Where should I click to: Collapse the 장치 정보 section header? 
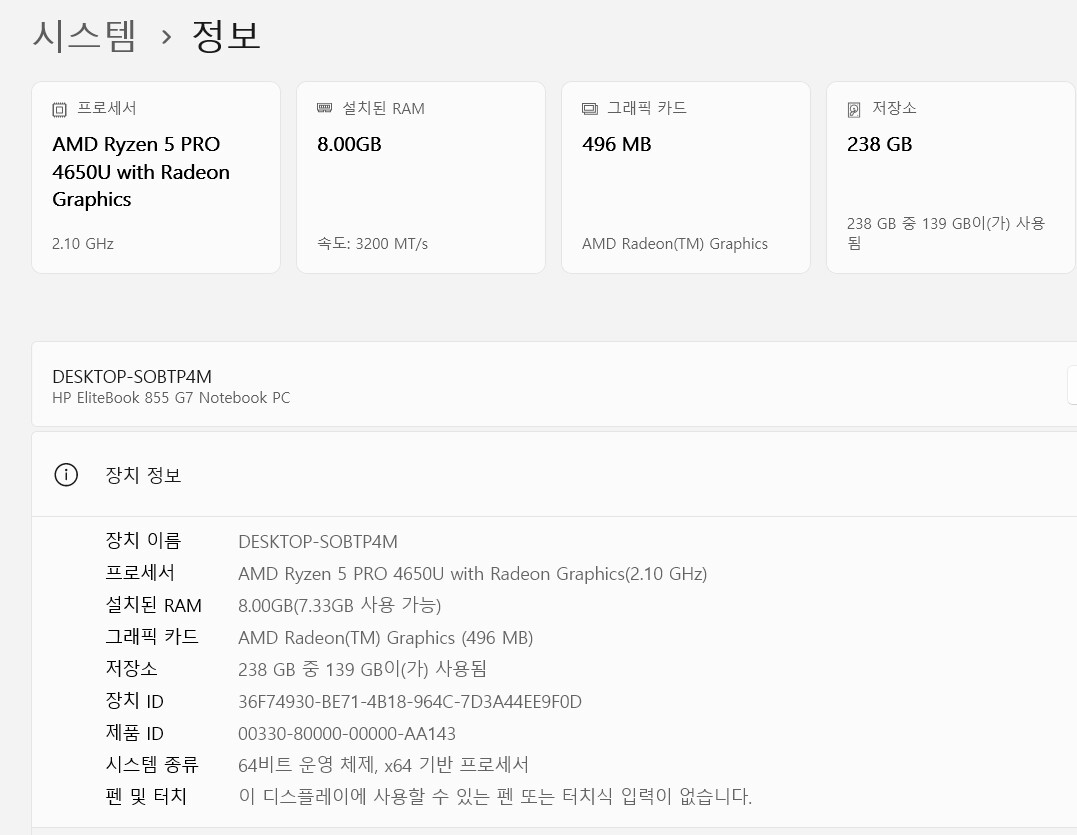[554, 474]
